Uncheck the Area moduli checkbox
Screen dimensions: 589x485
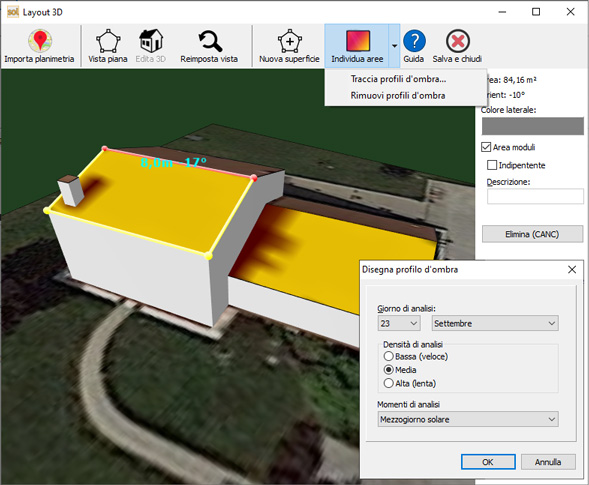click(x=486, y=147)
